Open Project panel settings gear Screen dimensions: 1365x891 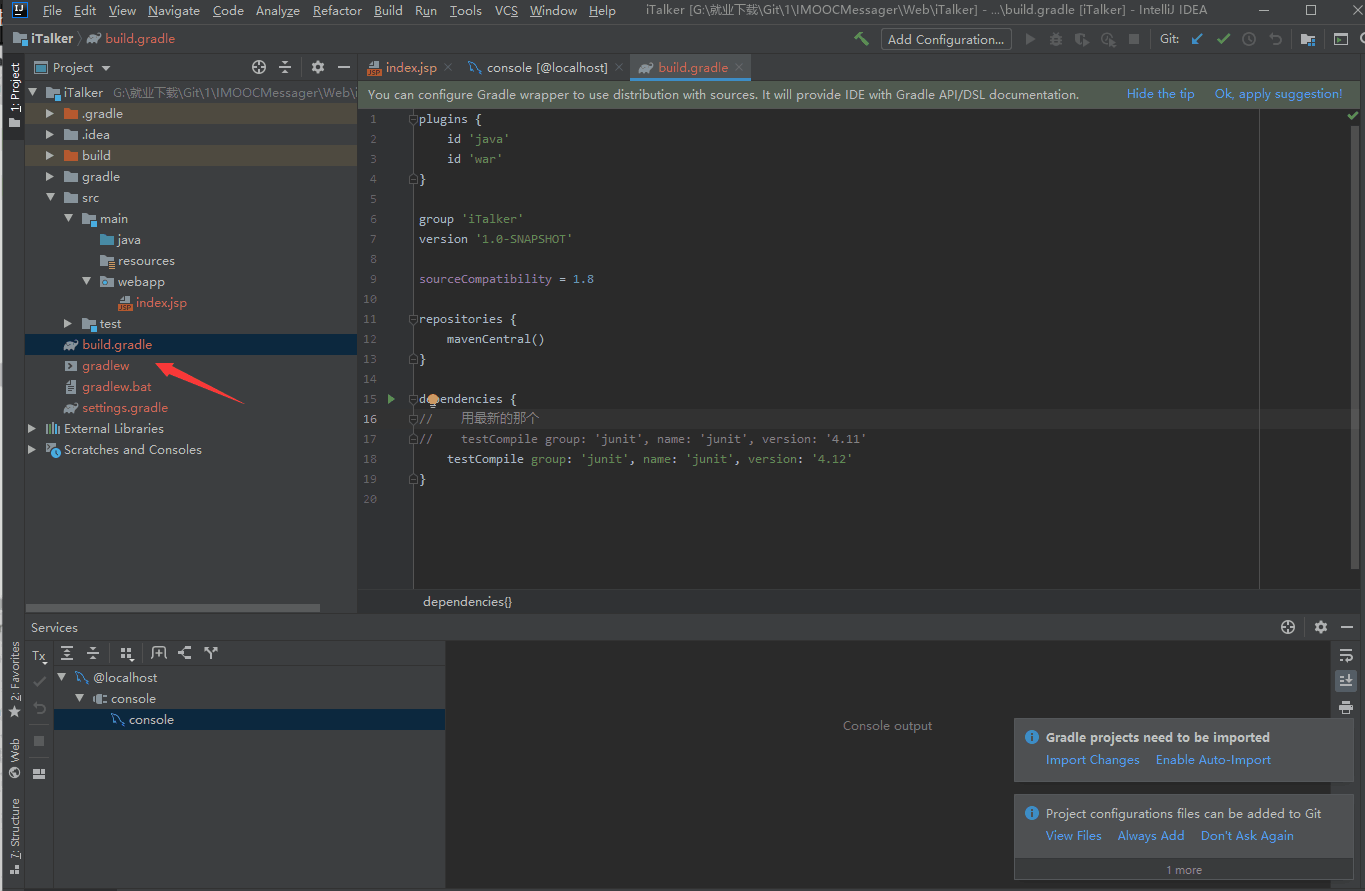tap(318, 67)
